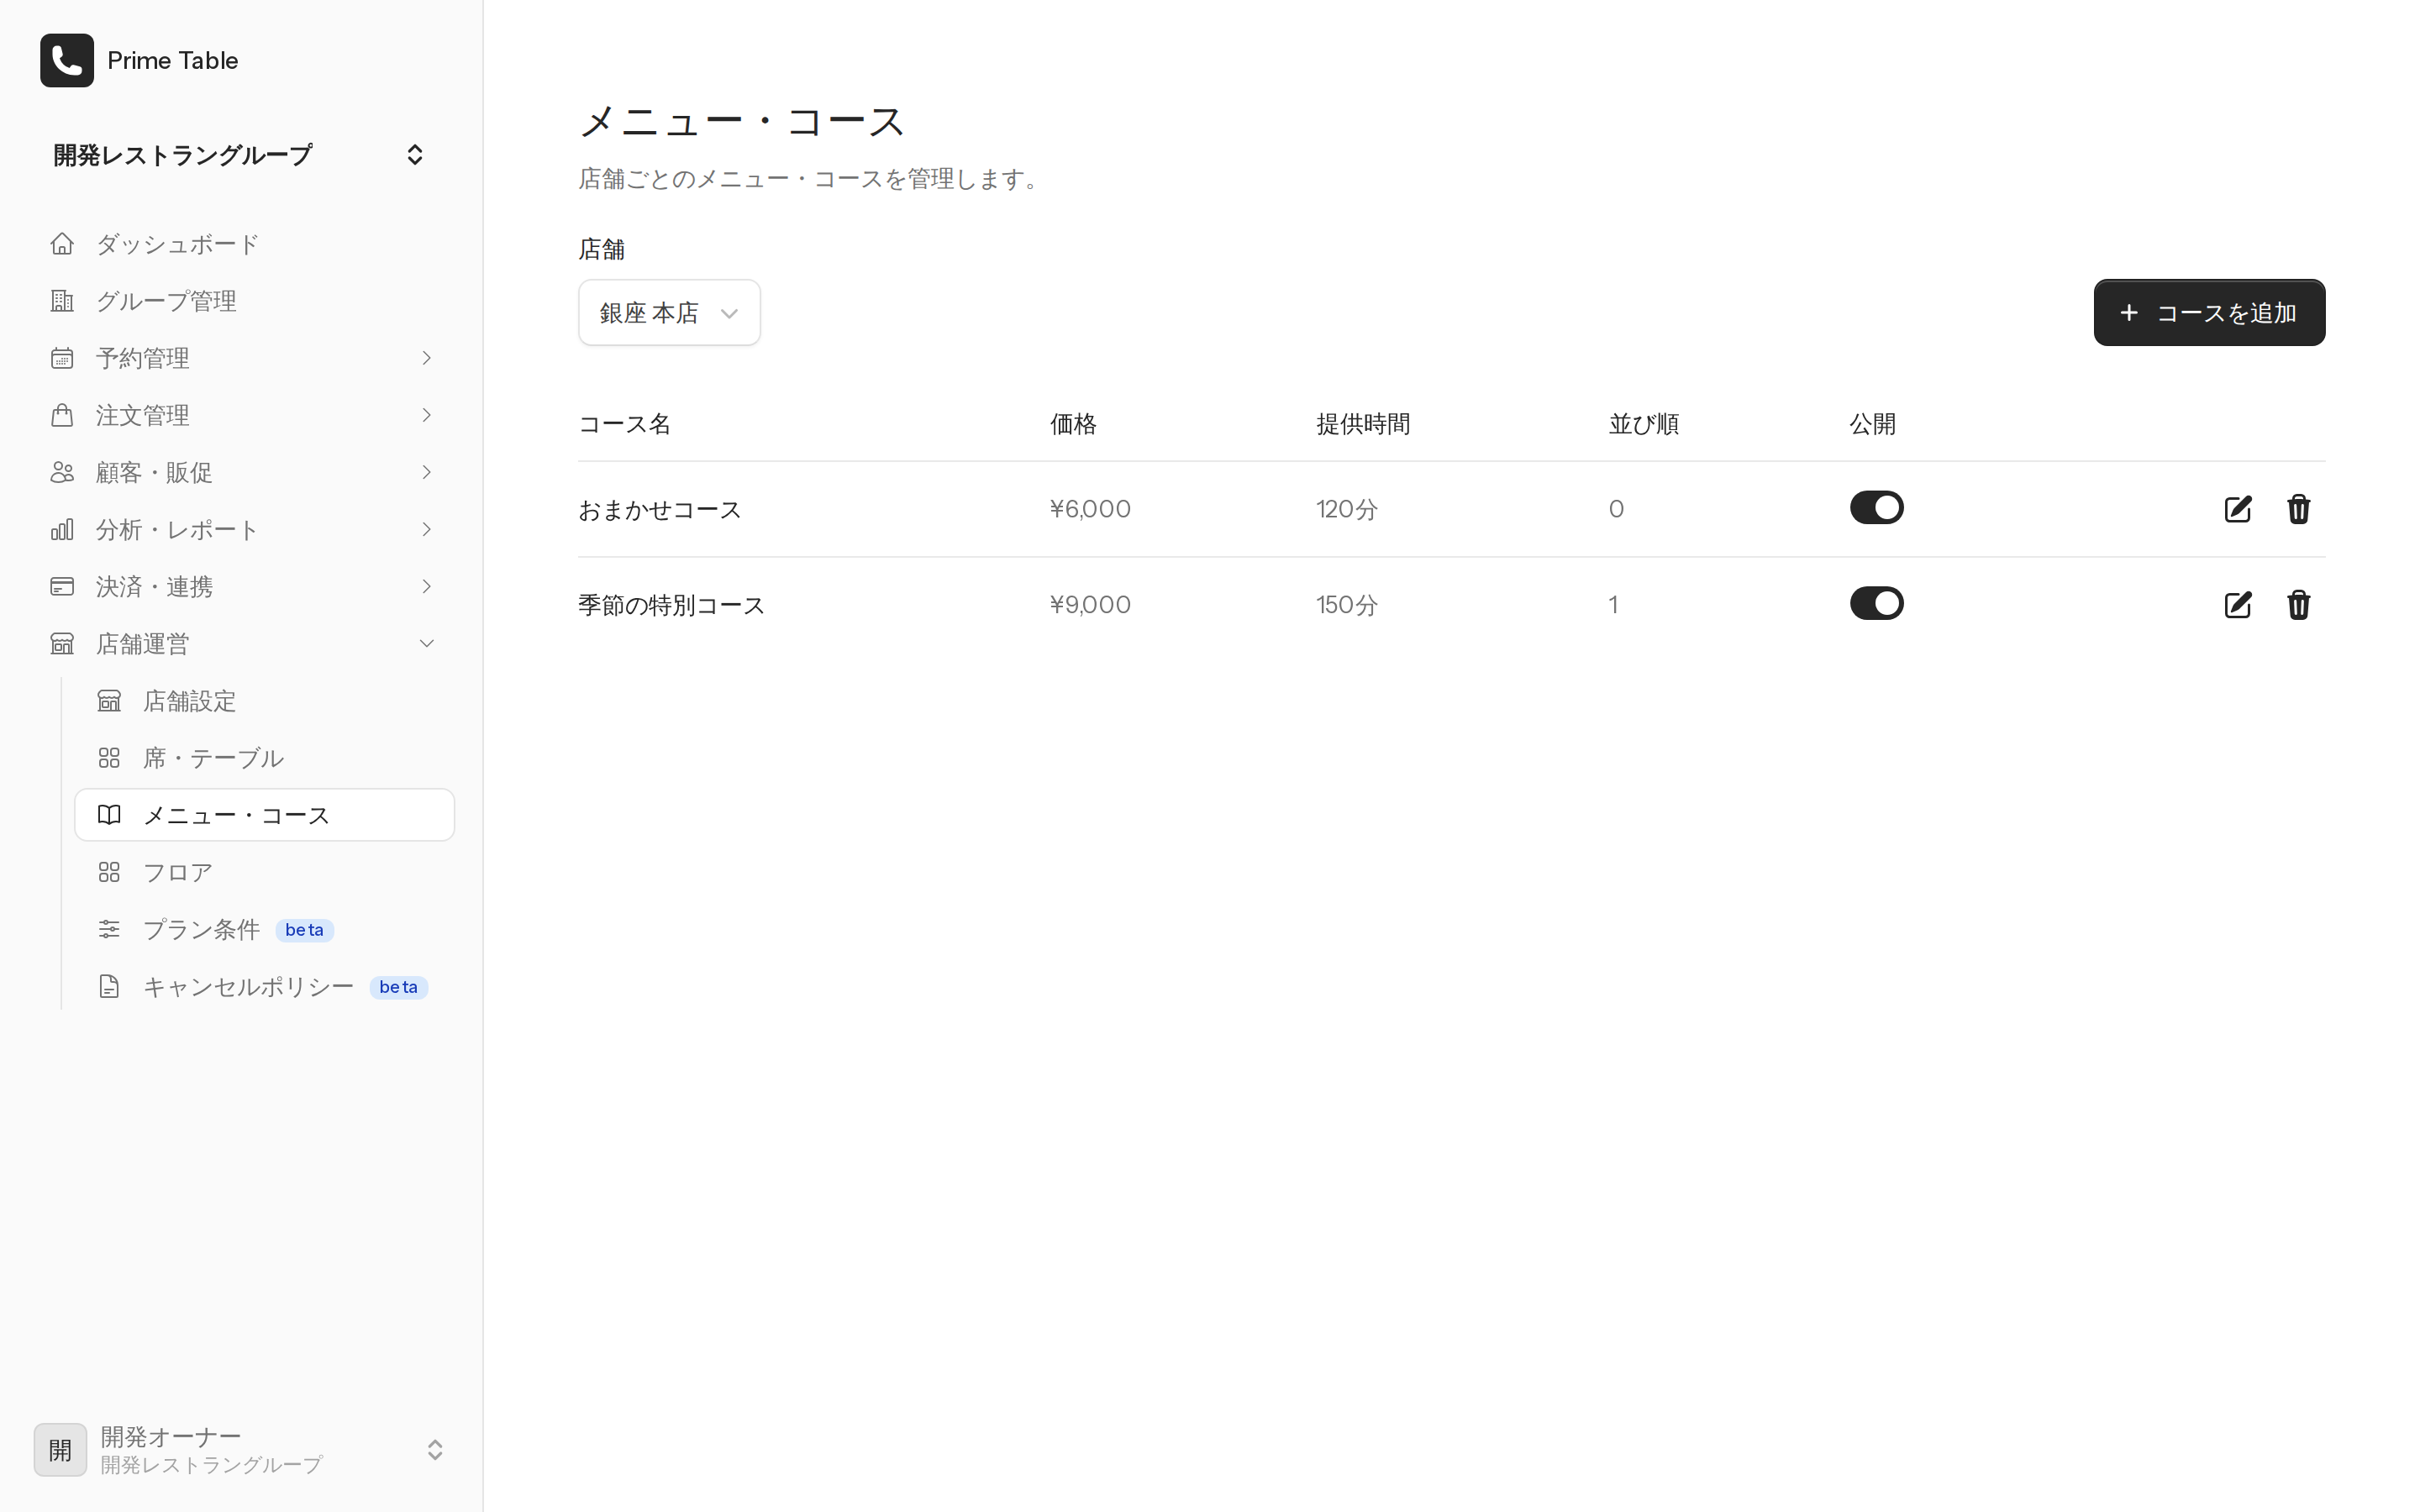
Task: Select メニュー・コース active sidebar item
Action: click(x=264, y=815)
